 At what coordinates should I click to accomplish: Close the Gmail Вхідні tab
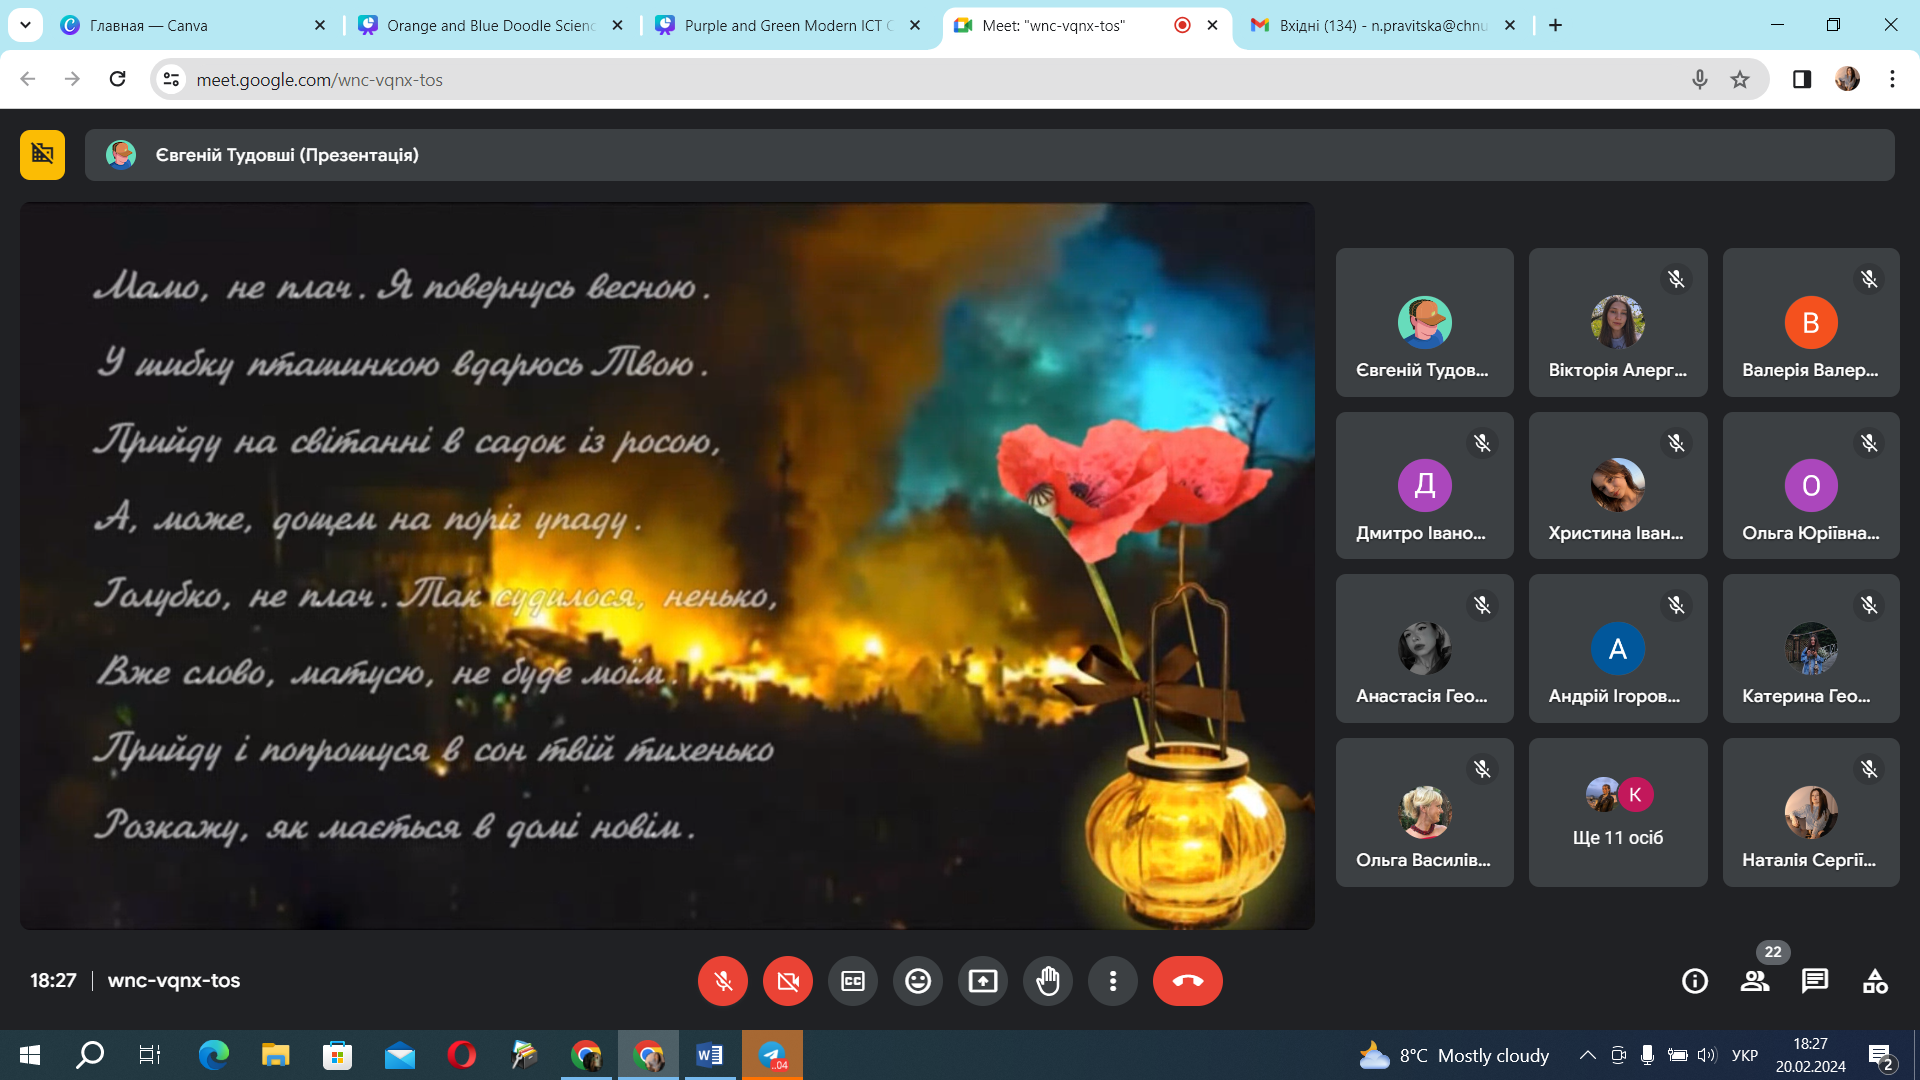click(1510, 26)
